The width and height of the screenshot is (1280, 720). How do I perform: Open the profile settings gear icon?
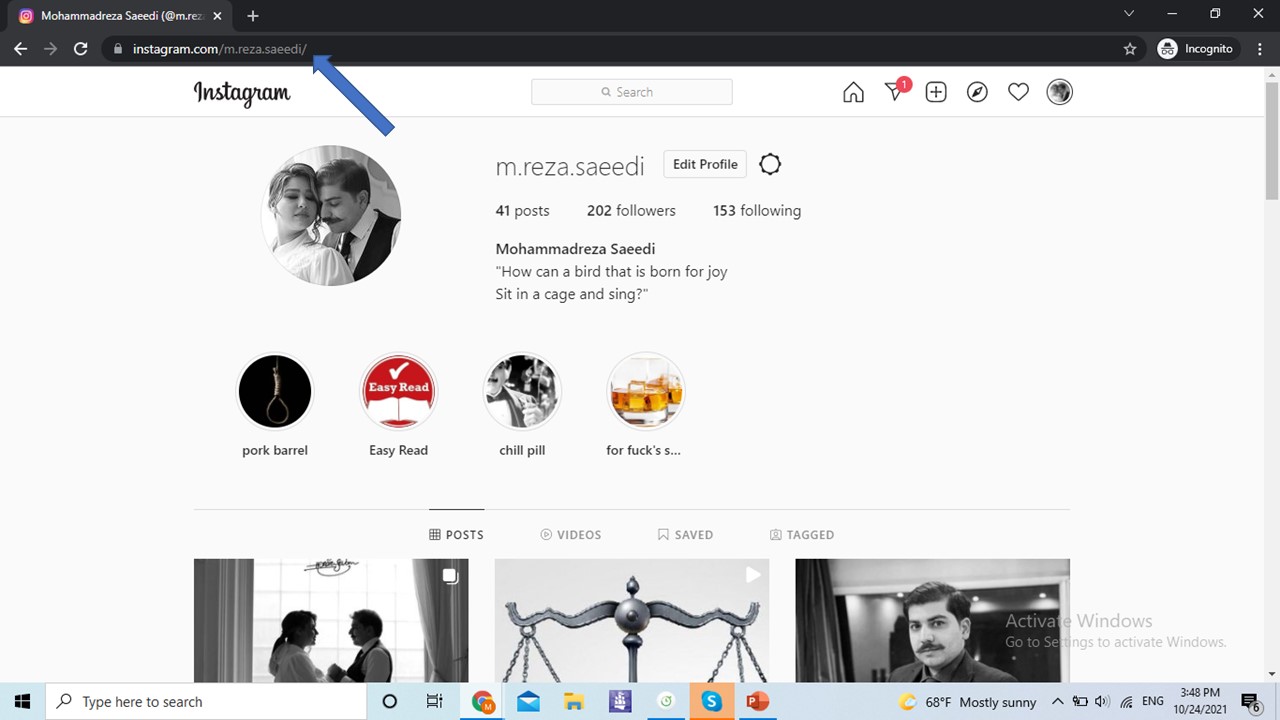[x=769, y=164]
